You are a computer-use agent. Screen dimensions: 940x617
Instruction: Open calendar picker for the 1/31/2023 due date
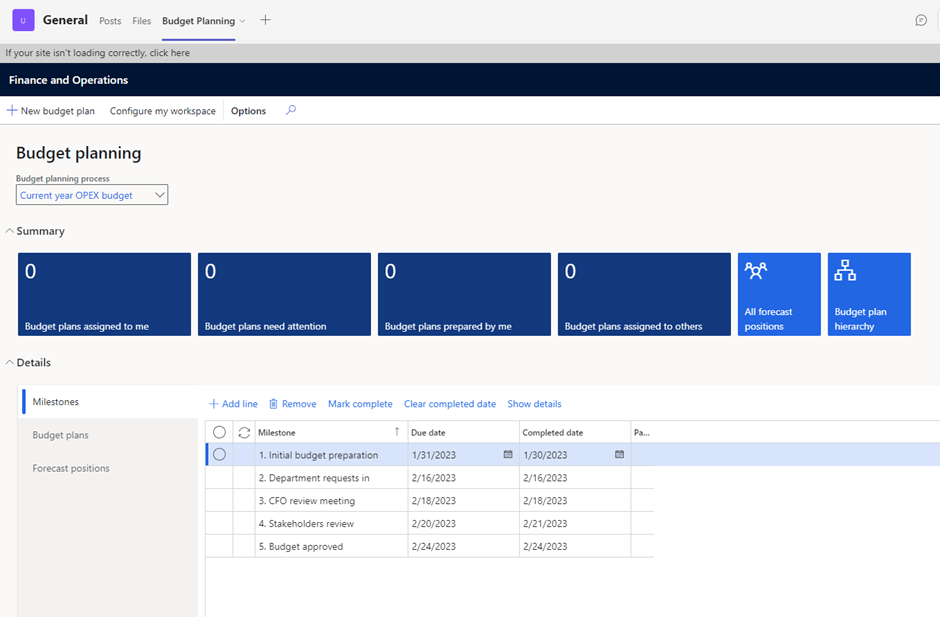click(508, 455)
